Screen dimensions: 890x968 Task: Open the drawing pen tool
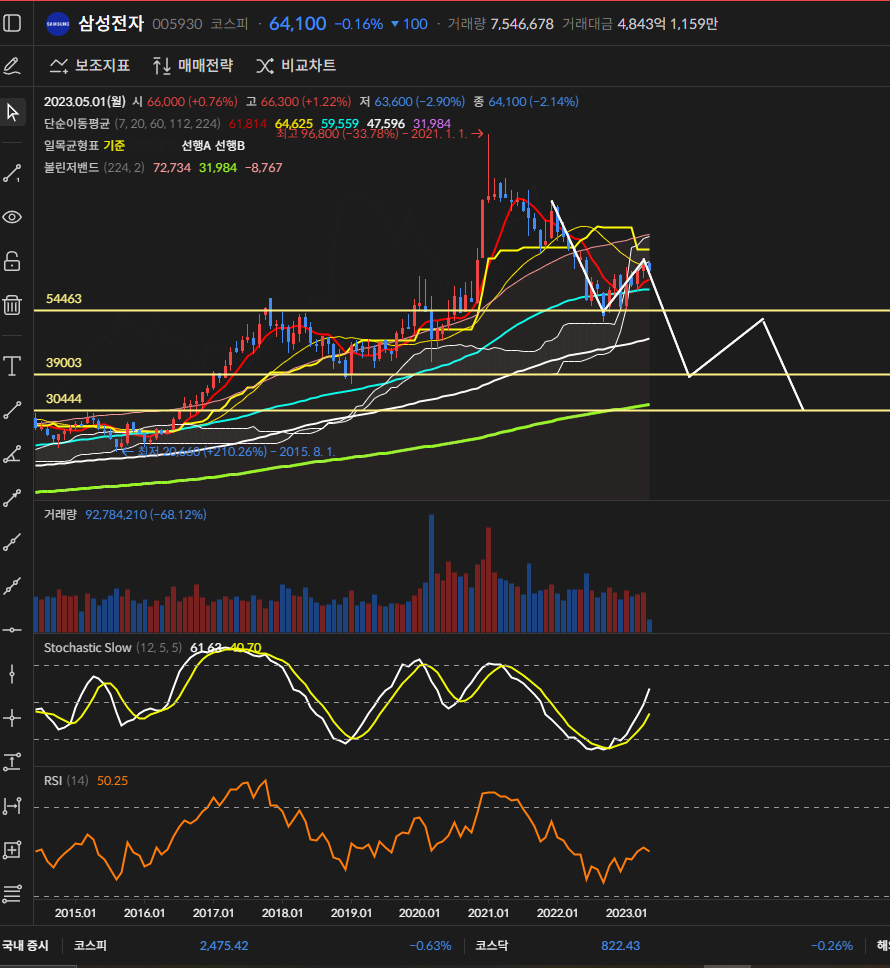(12, 66)
